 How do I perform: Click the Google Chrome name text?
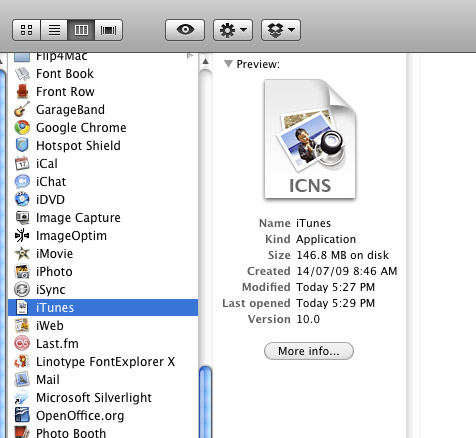(x=81, y=128)
